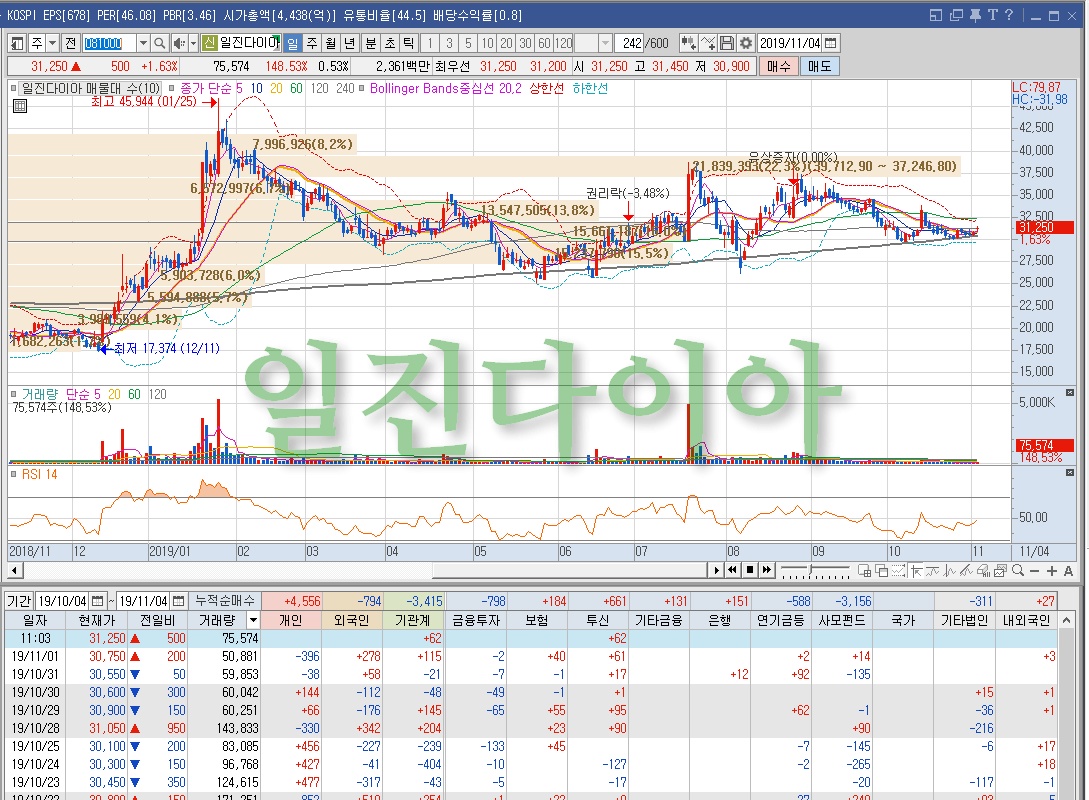Select the 년 (yearly) period toggle
Image resolution: width=1089 pixels, height=800 pixels.
(350, 43)
